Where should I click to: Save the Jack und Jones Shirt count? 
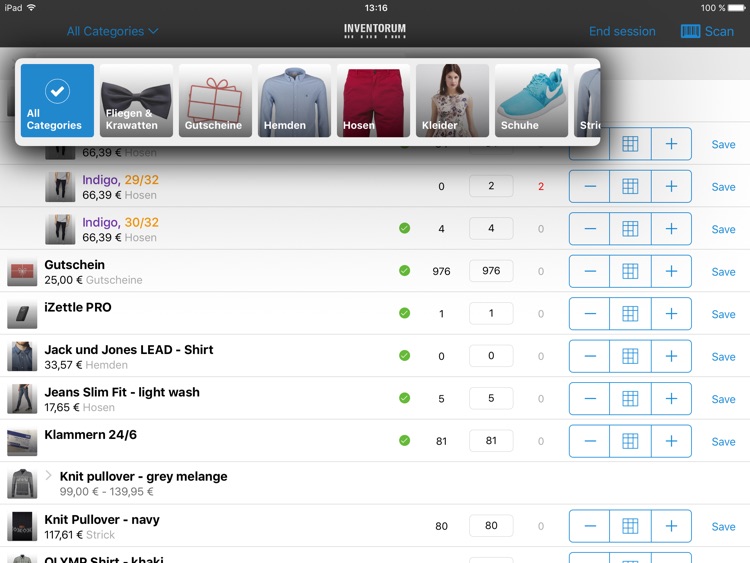[723, 357]
